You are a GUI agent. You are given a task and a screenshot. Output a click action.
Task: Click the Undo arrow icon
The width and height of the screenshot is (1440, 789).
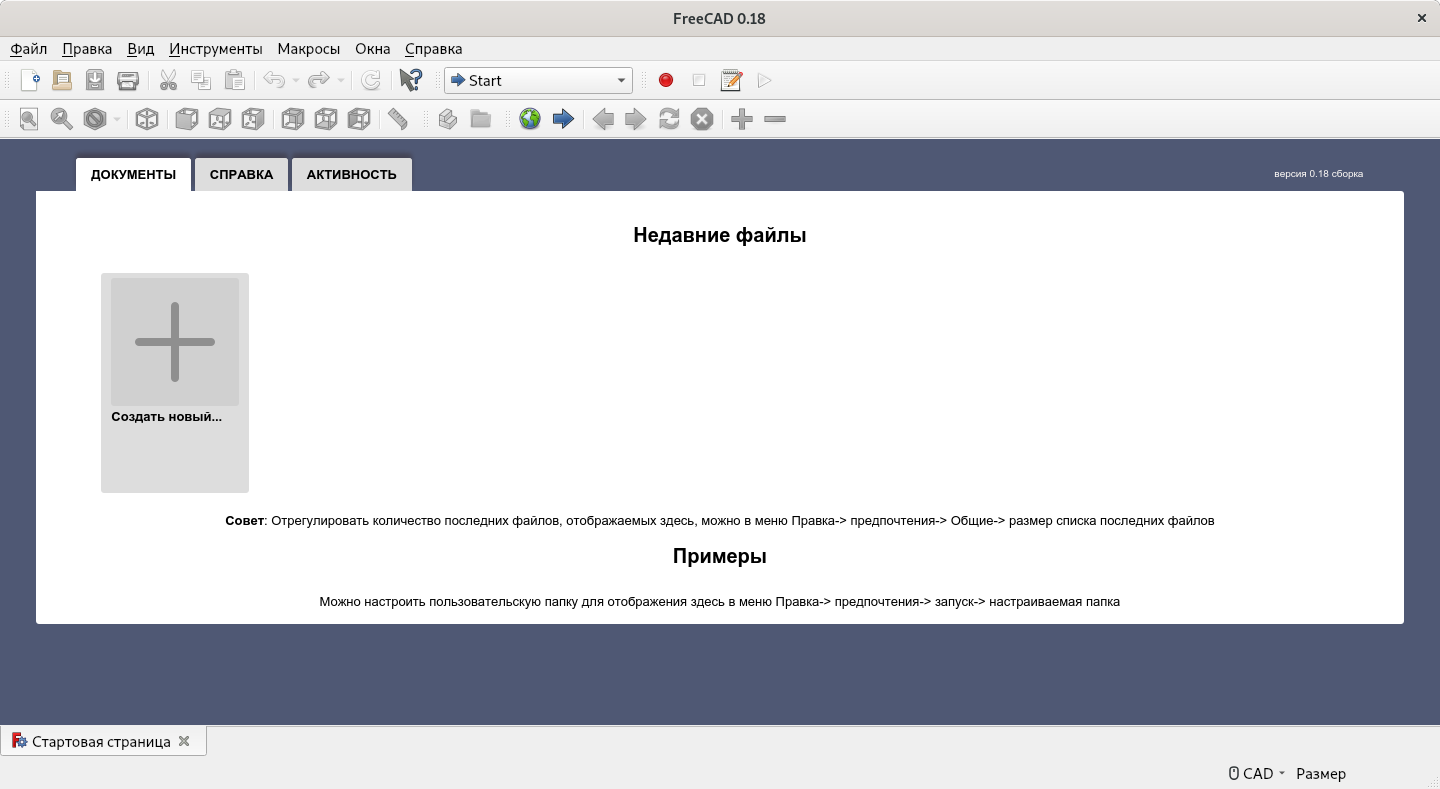pos(274,80)
